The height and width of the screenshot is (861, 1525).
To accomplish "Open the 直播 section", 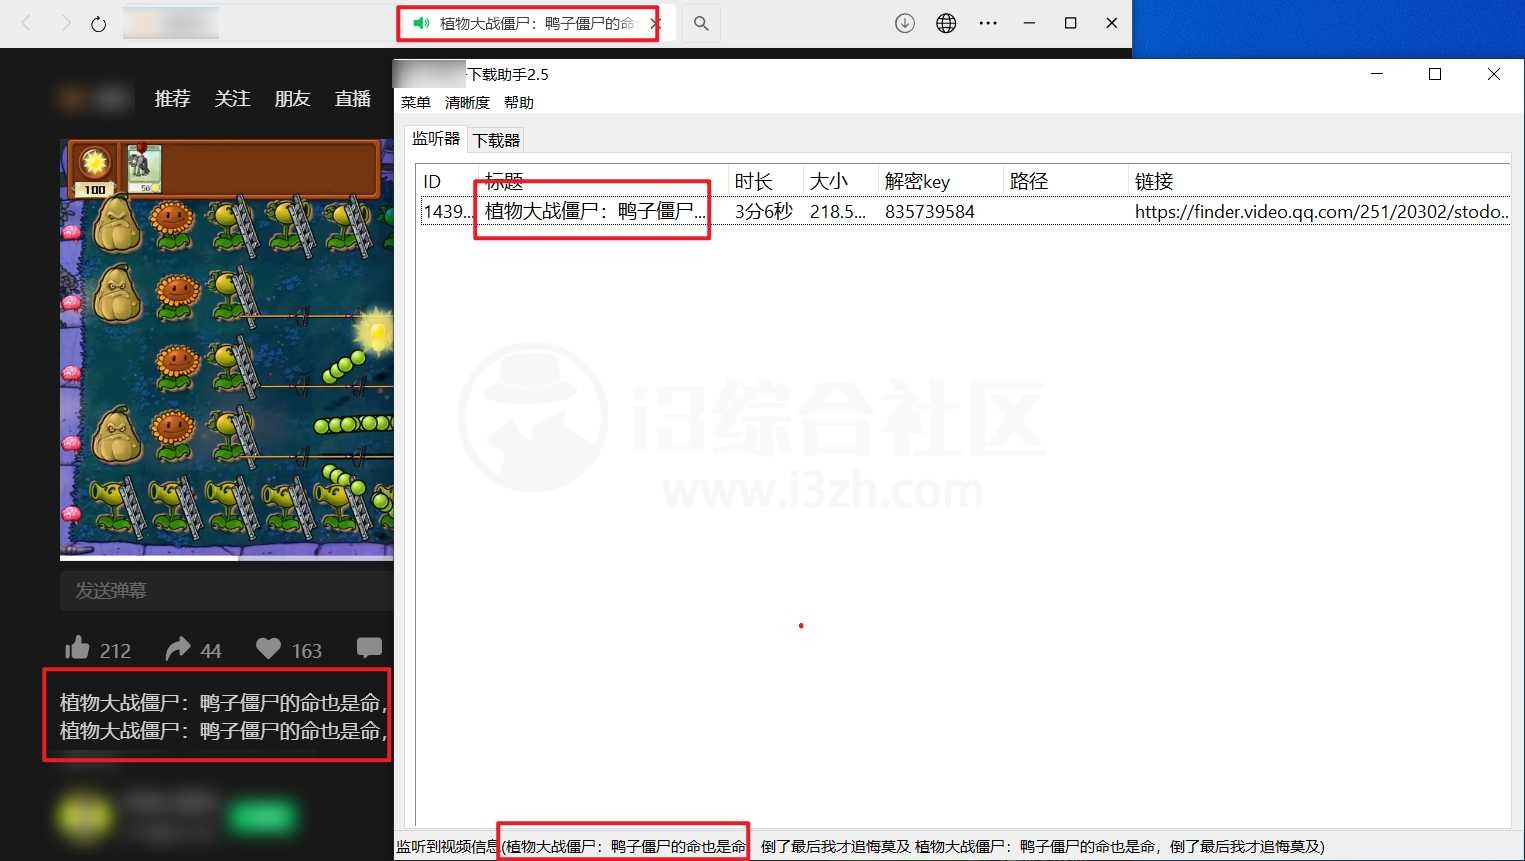I will pos(352,98).
